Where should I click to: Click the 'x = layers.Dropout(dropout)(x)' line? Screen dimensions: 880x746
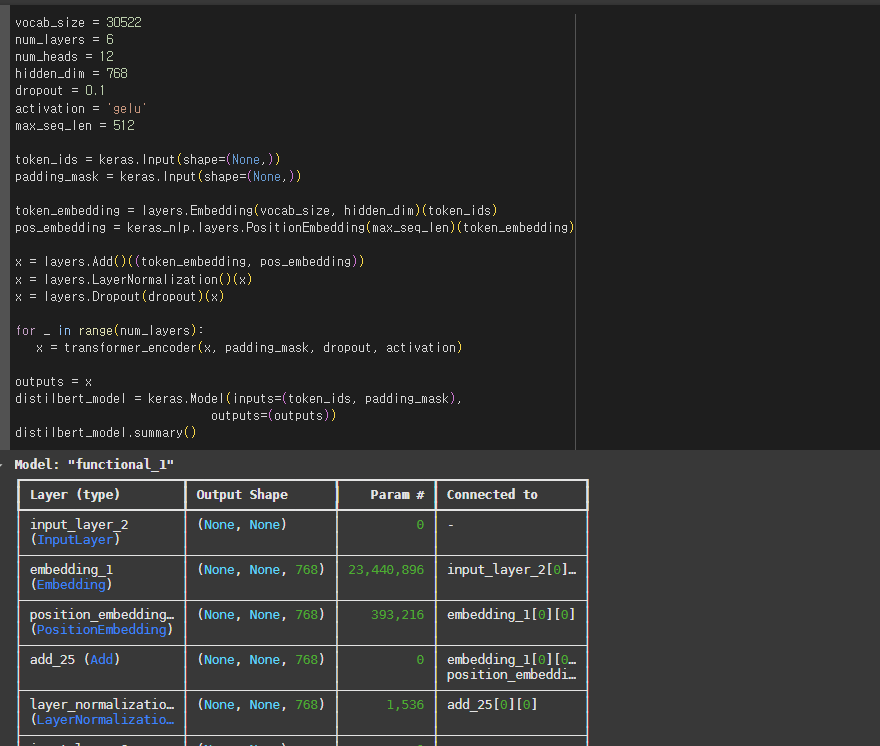pos(120,296)
